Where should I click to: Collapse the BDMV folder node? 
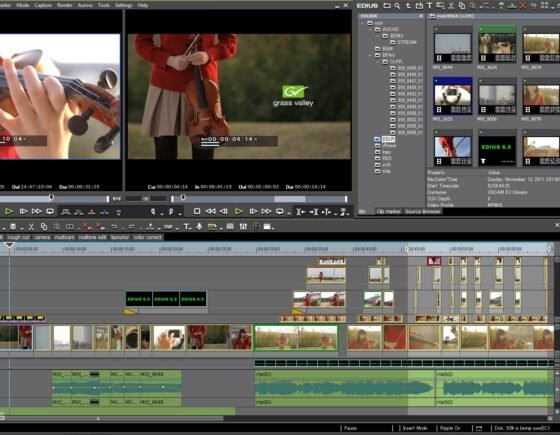pyautogui.click(x=378, y=36)
